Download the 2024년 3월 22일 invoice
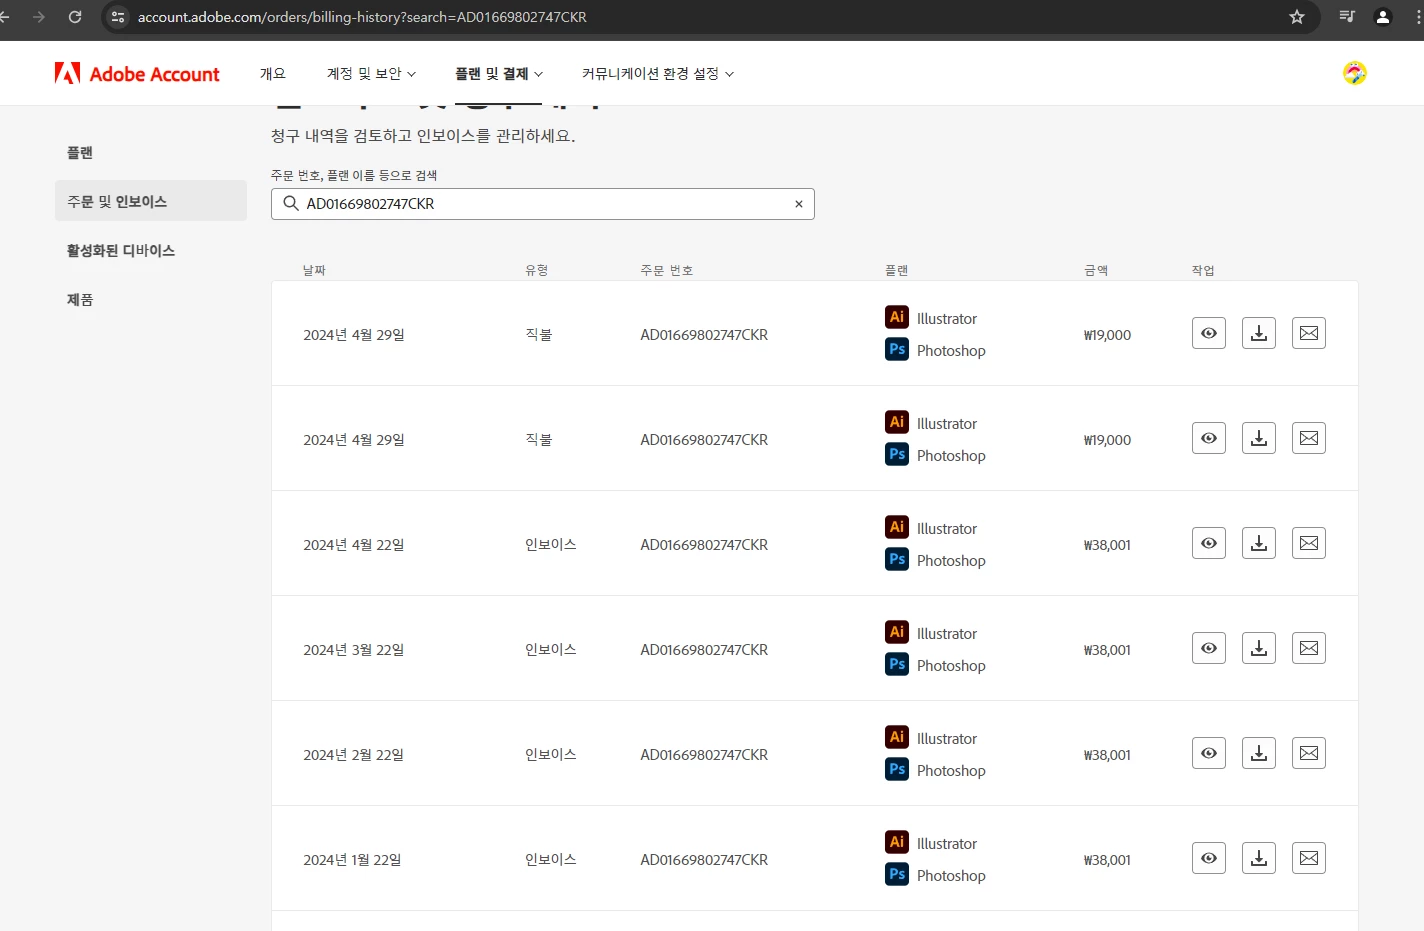This screenshot has width=1424, height=931. 1258,648
